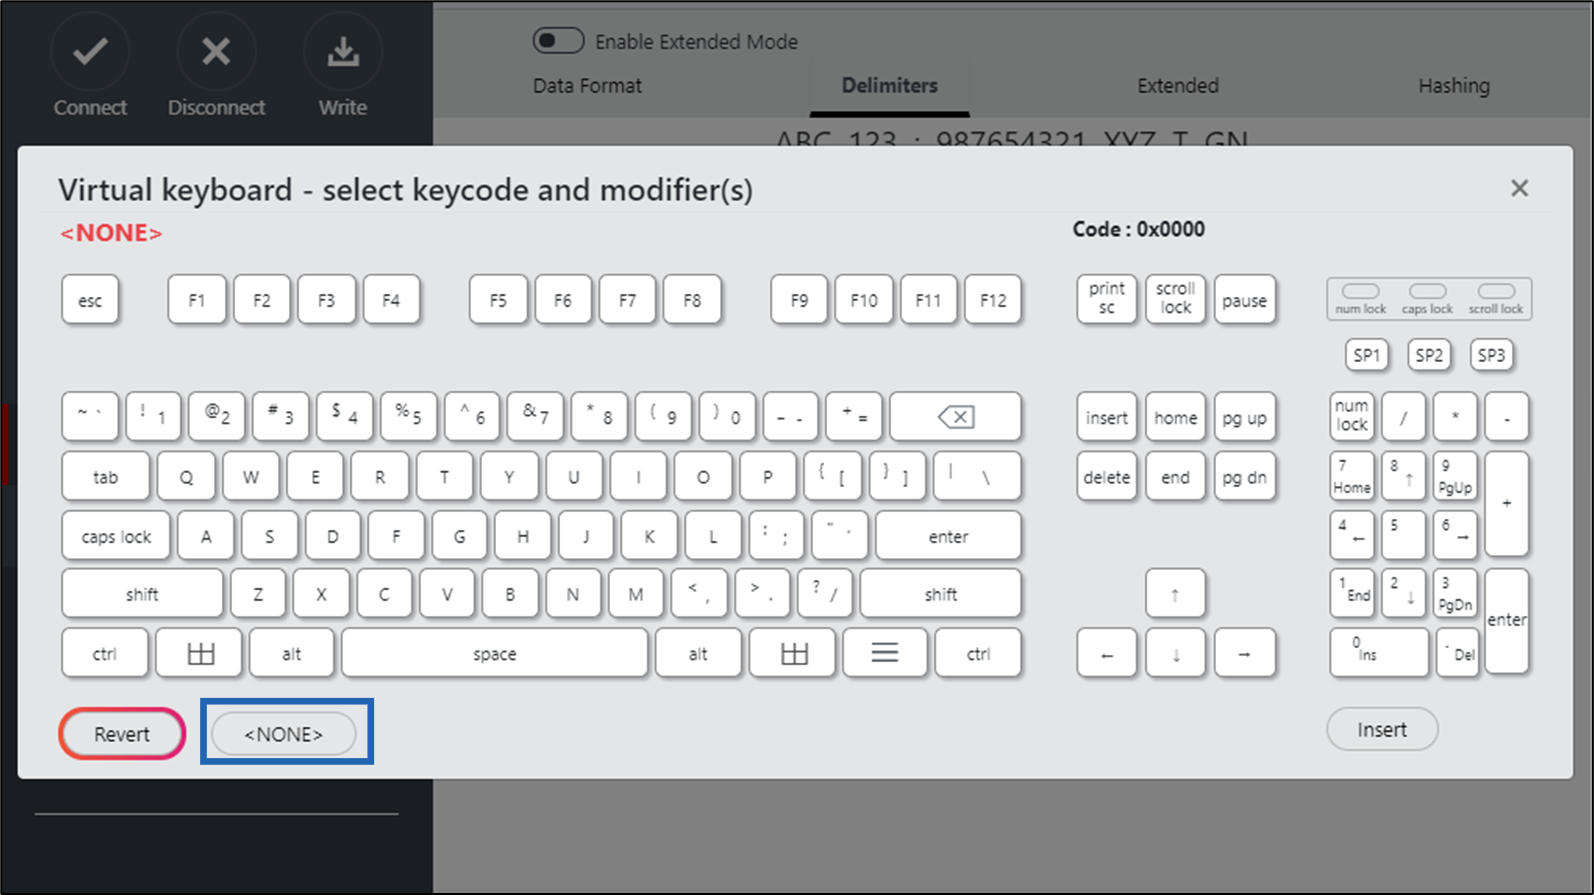This screenshot has width=1594, height=895.
Task: Select the main enter key
Action: tap(948, 536)
